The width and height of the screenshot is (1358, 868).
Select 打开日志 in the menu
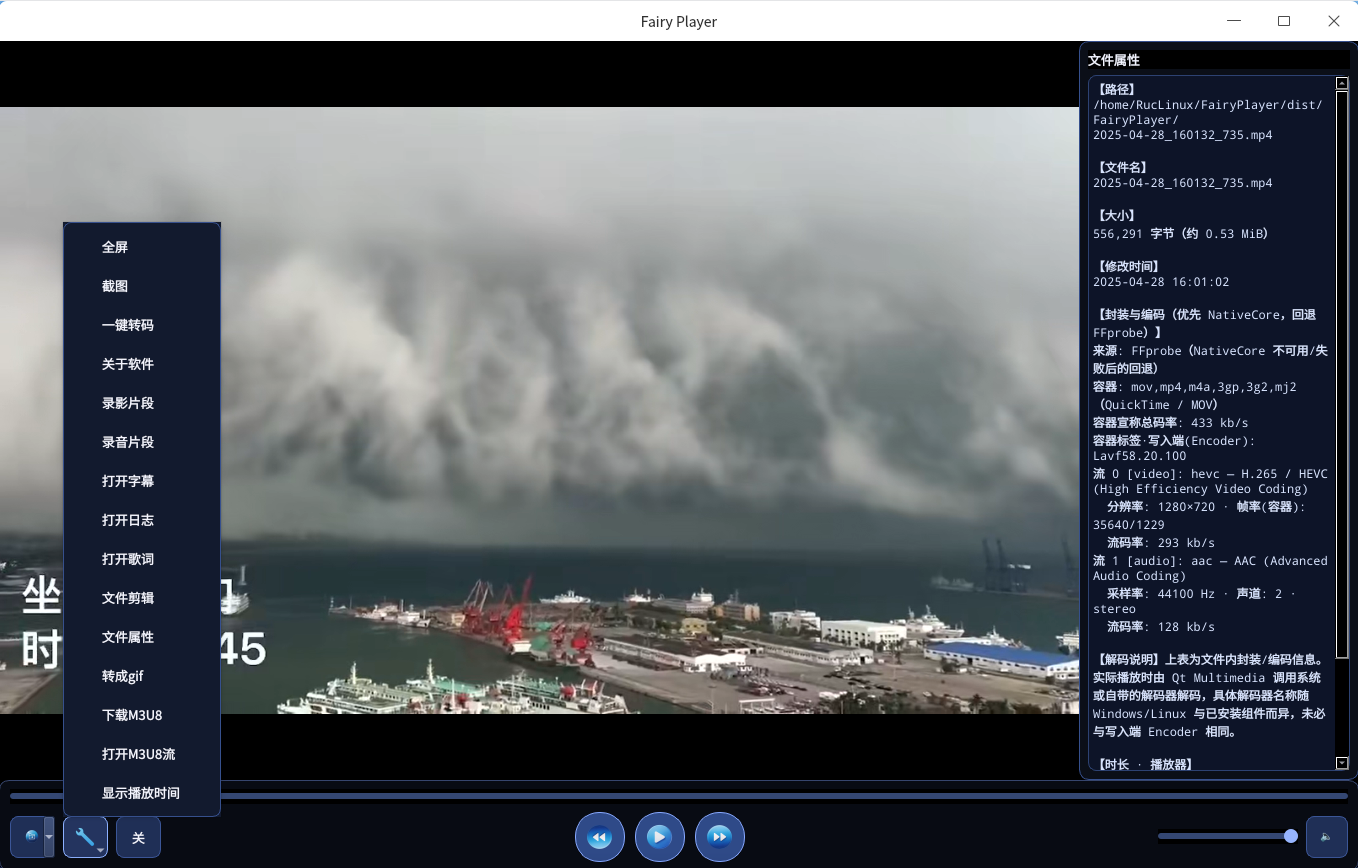click(142, 520)
